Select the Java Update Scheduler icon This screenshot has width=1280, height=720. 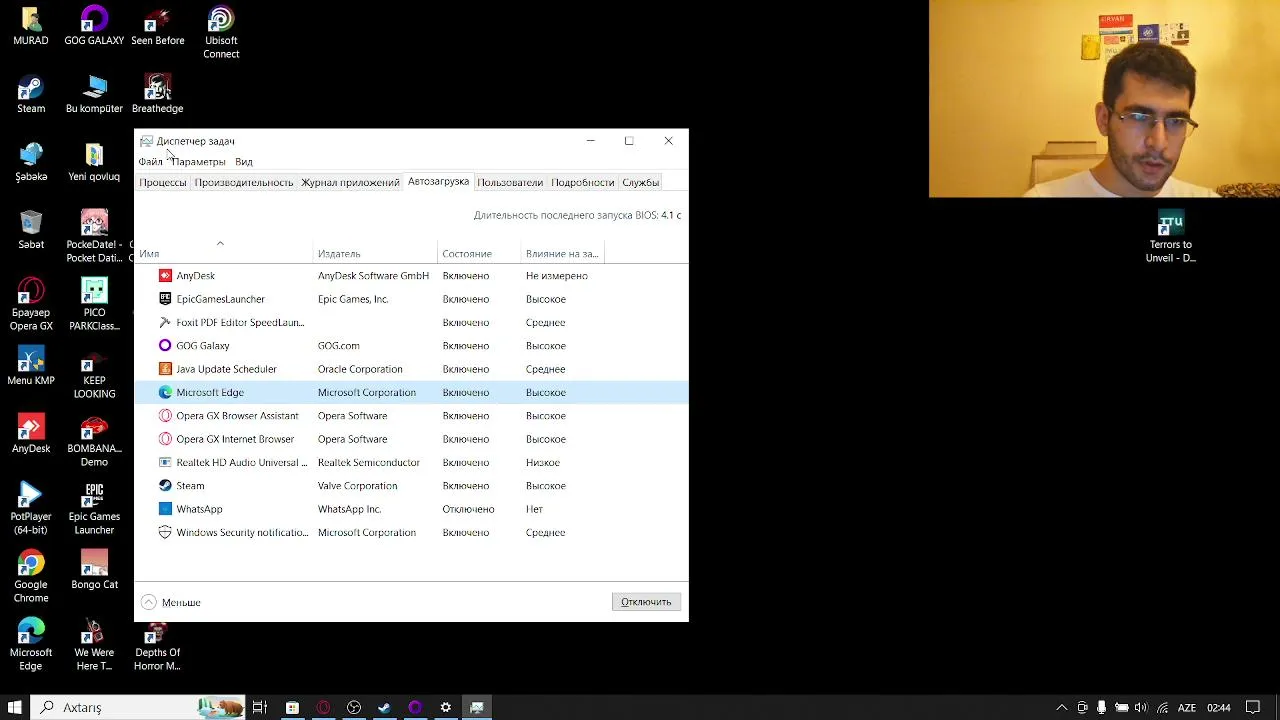(x=165, y=369)
